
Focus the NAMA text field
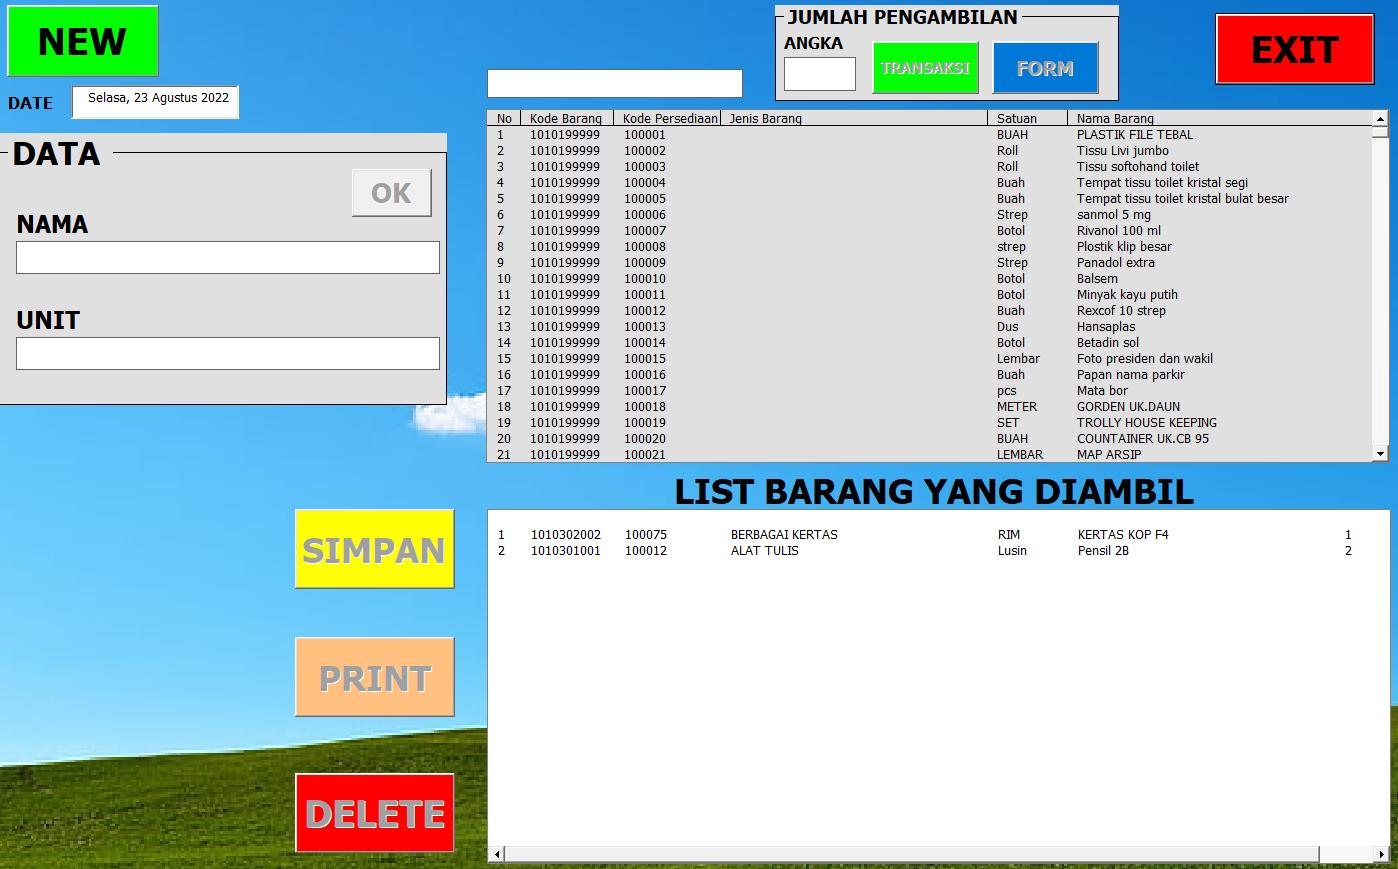pos(228,257)
